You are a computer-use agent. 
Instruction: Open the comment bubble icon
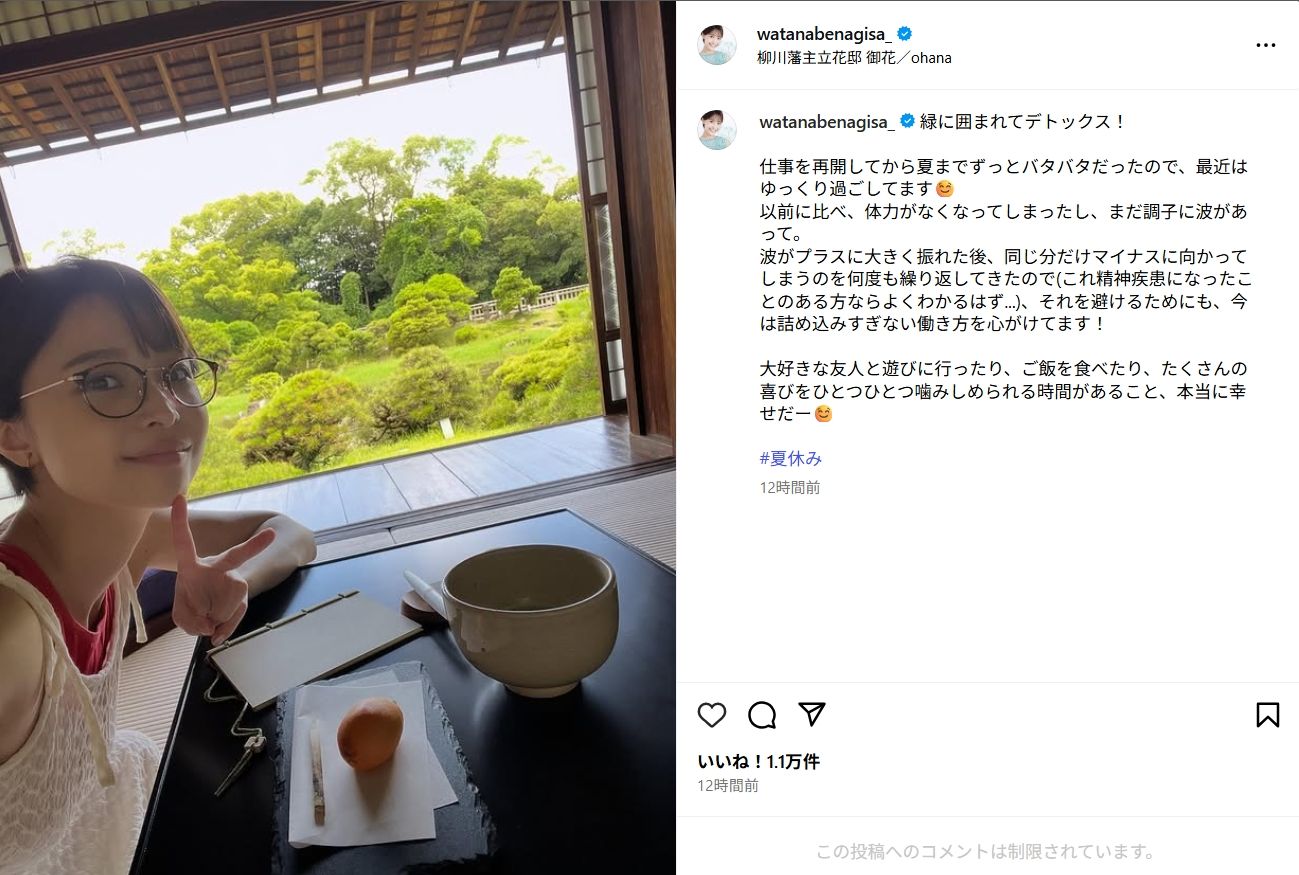click(762, 715)
